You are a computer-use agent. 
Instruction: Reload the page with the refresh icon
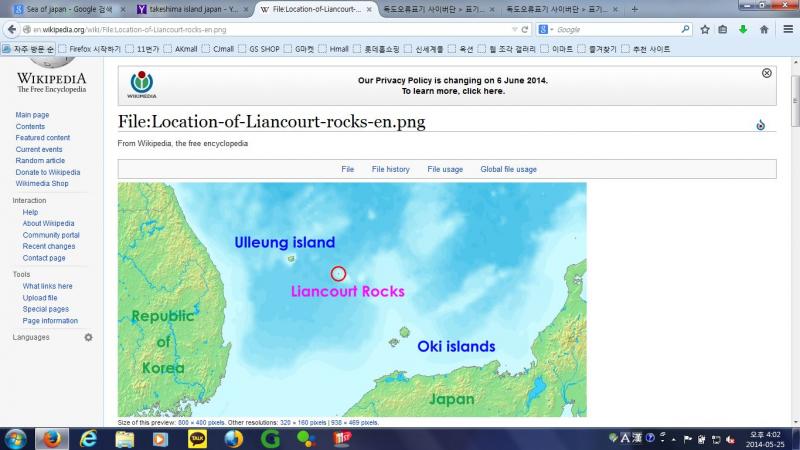tap(524, 30)
